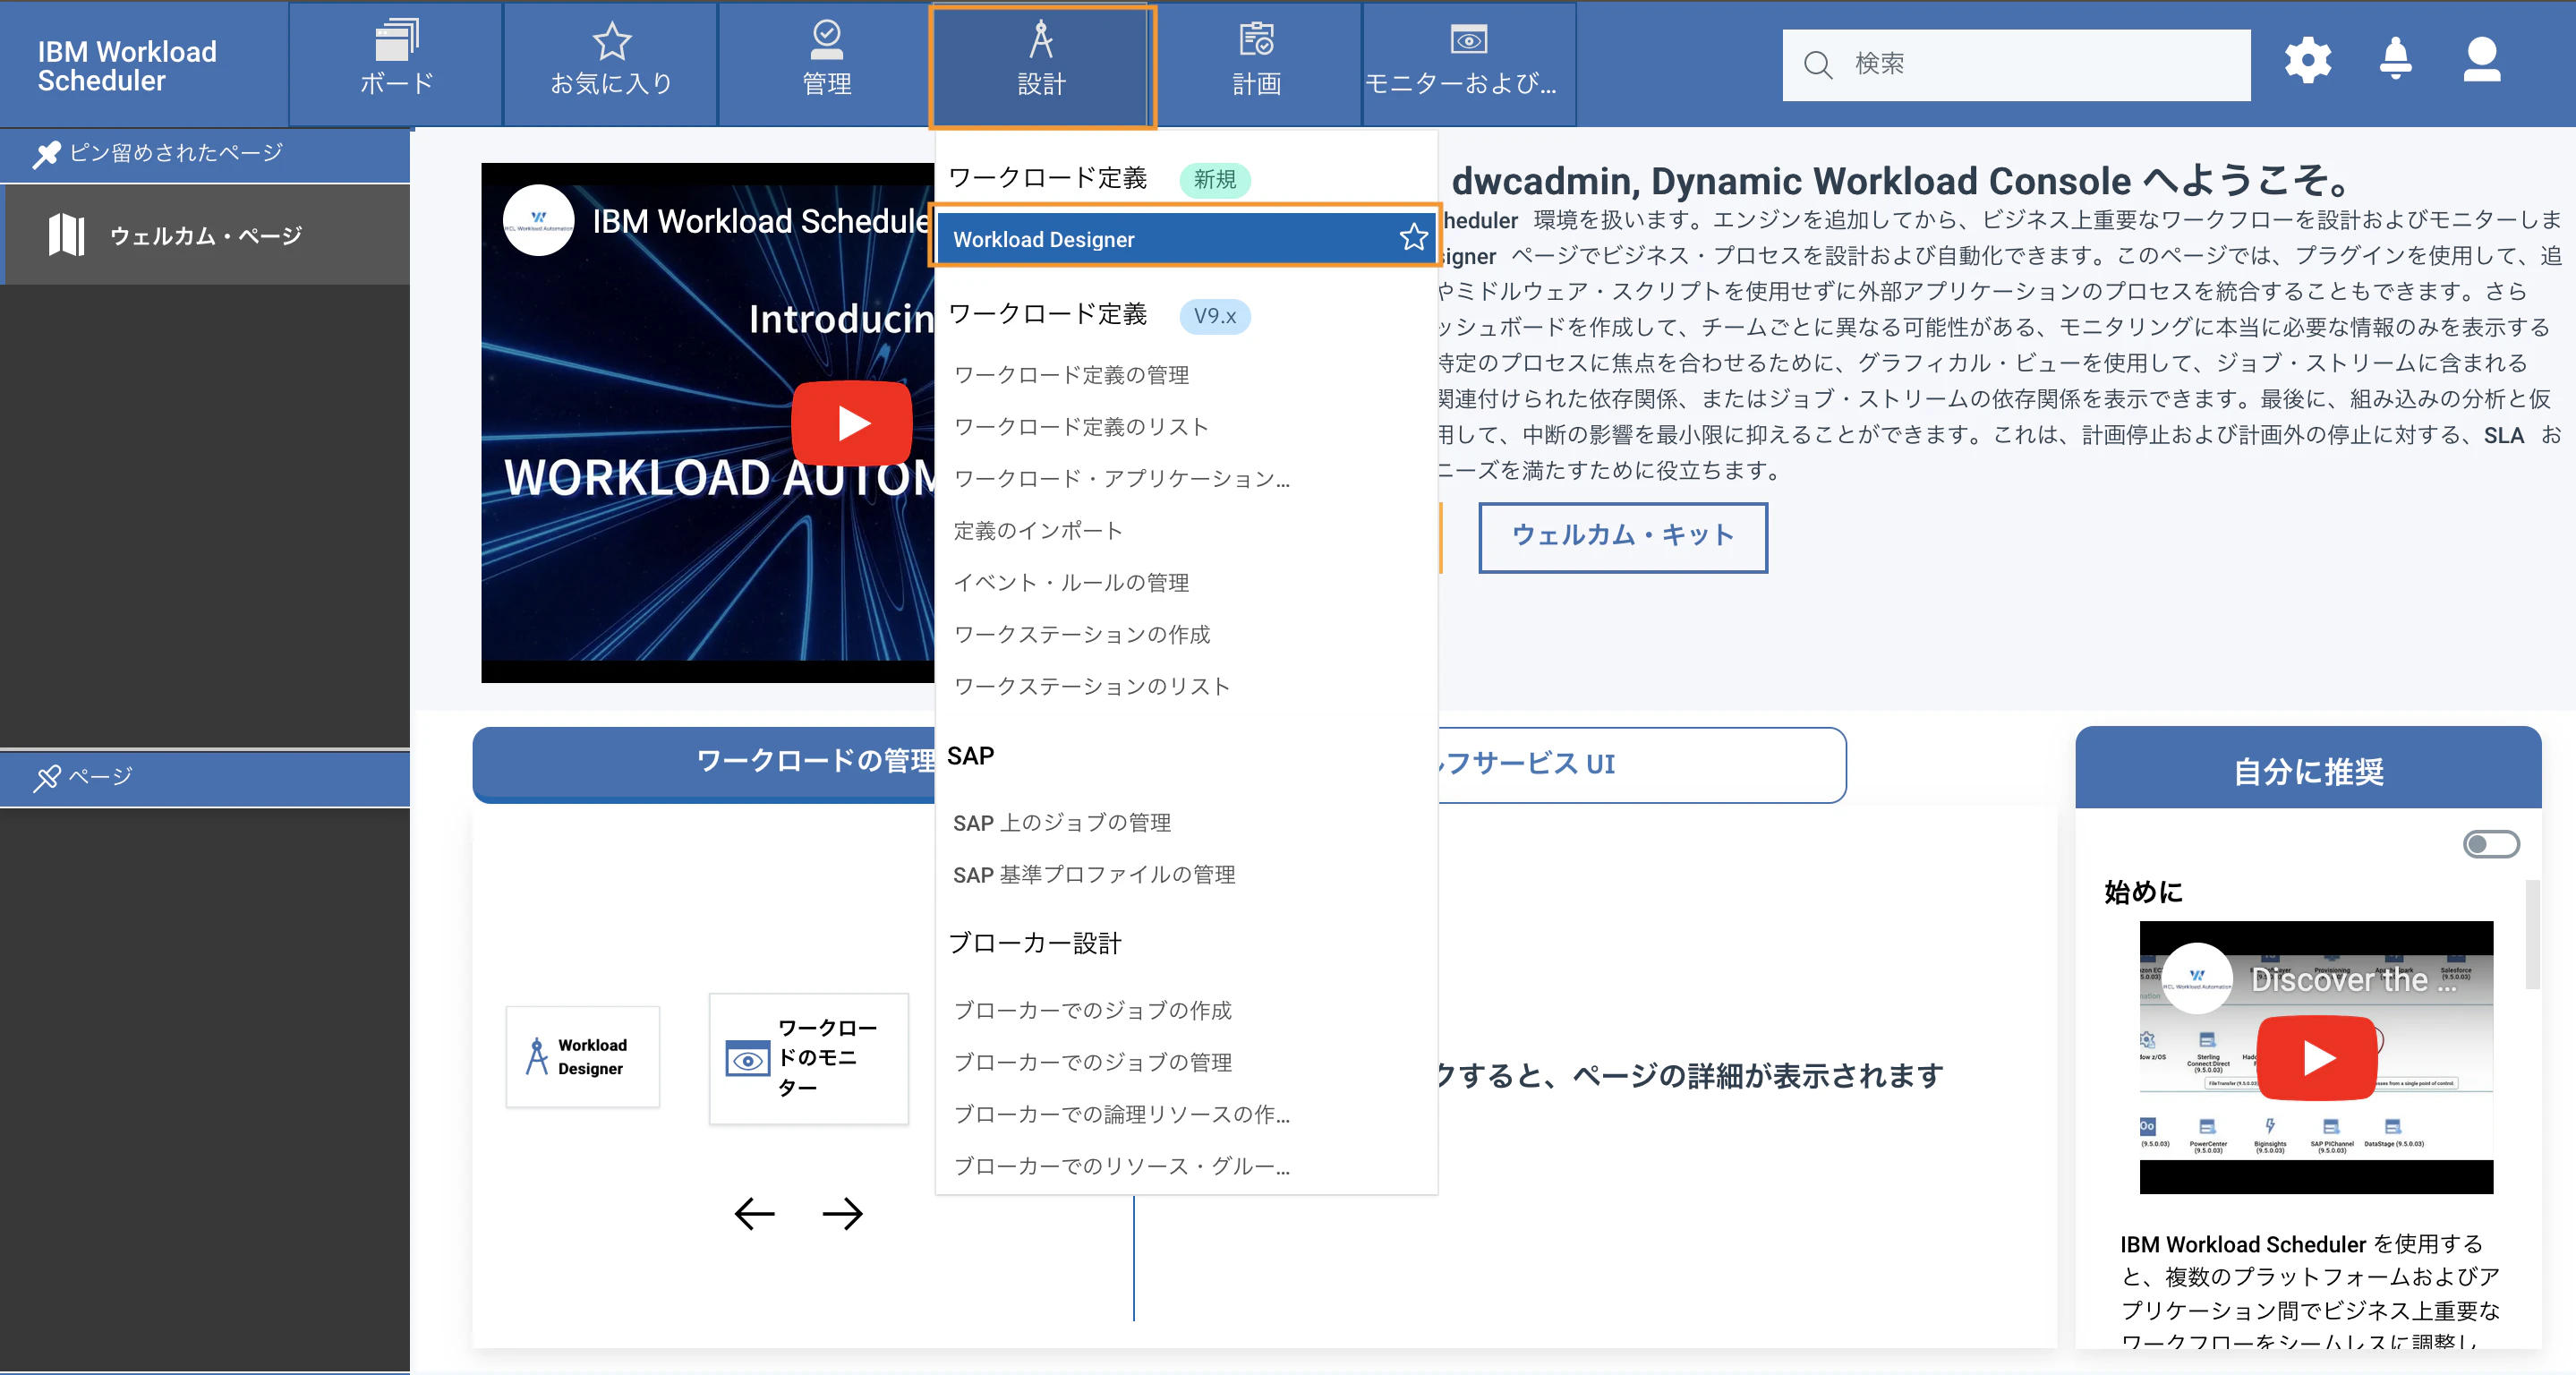Image resolution: width=2576 pixels, height=1375 pixels.
Task: Open ブローカーでのリソース・グルー… menu item
Action: pyautogui.click(x=1121, y=1168)
